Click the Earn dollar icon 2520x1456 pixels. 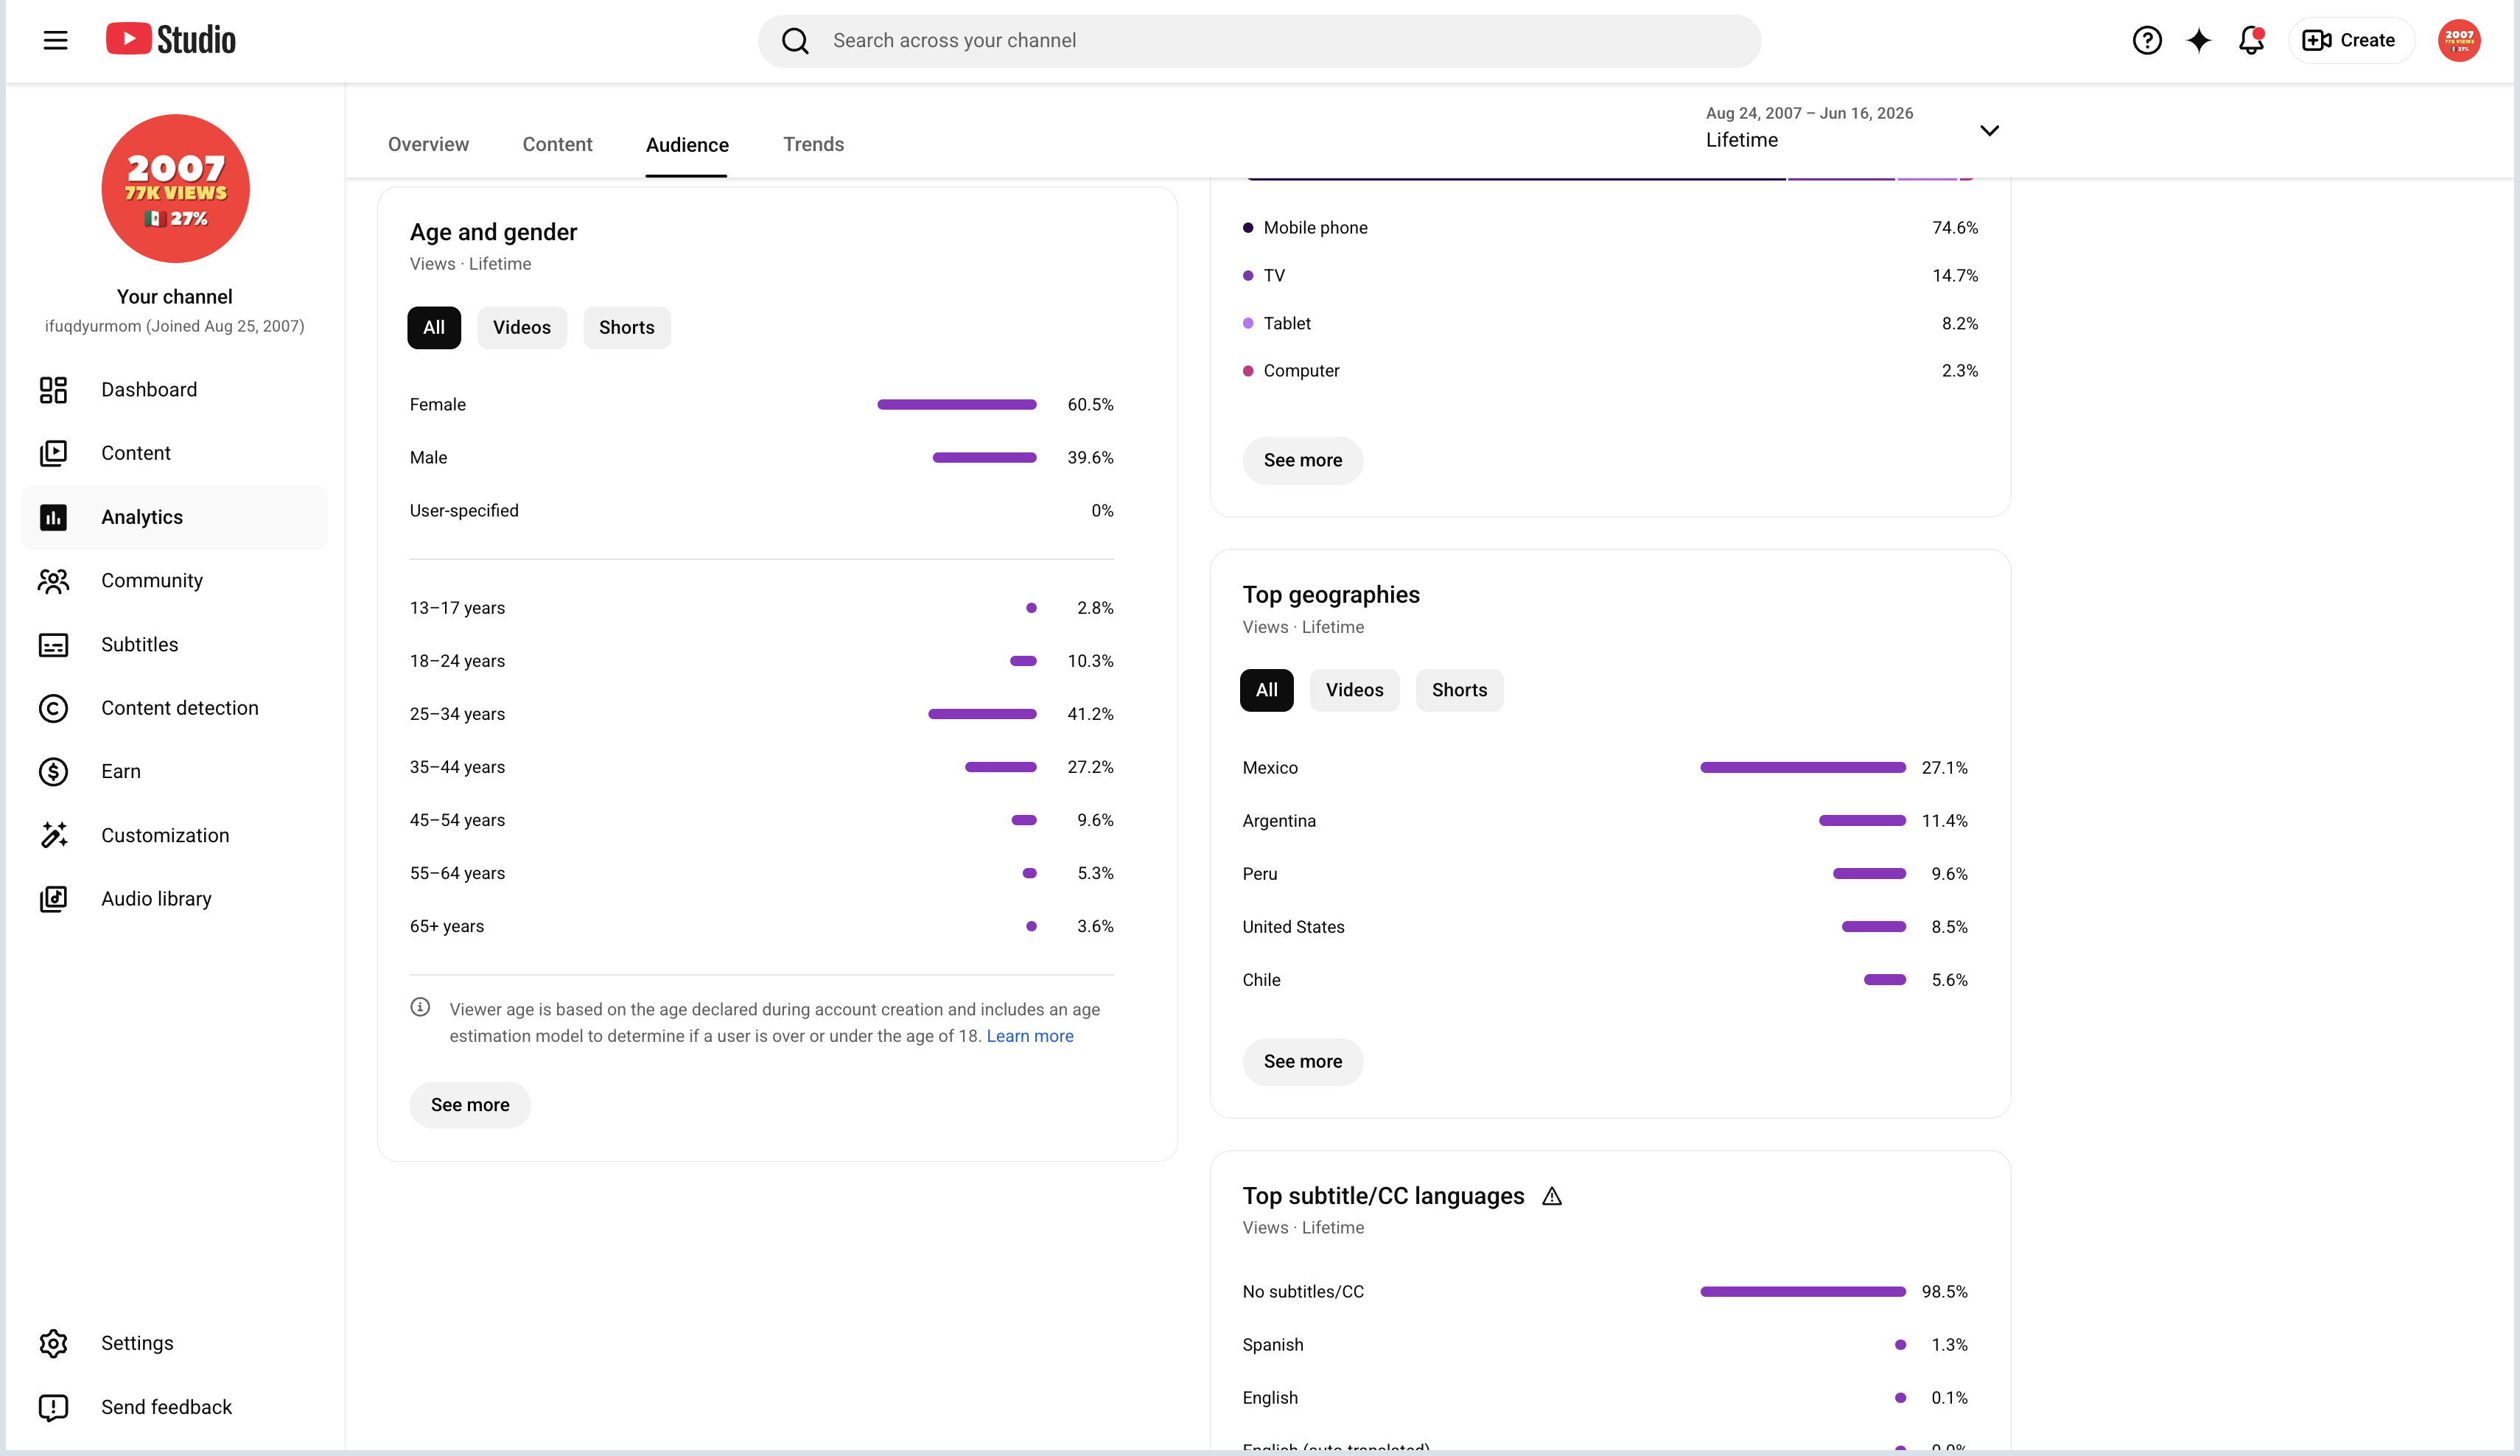(53, 772)
